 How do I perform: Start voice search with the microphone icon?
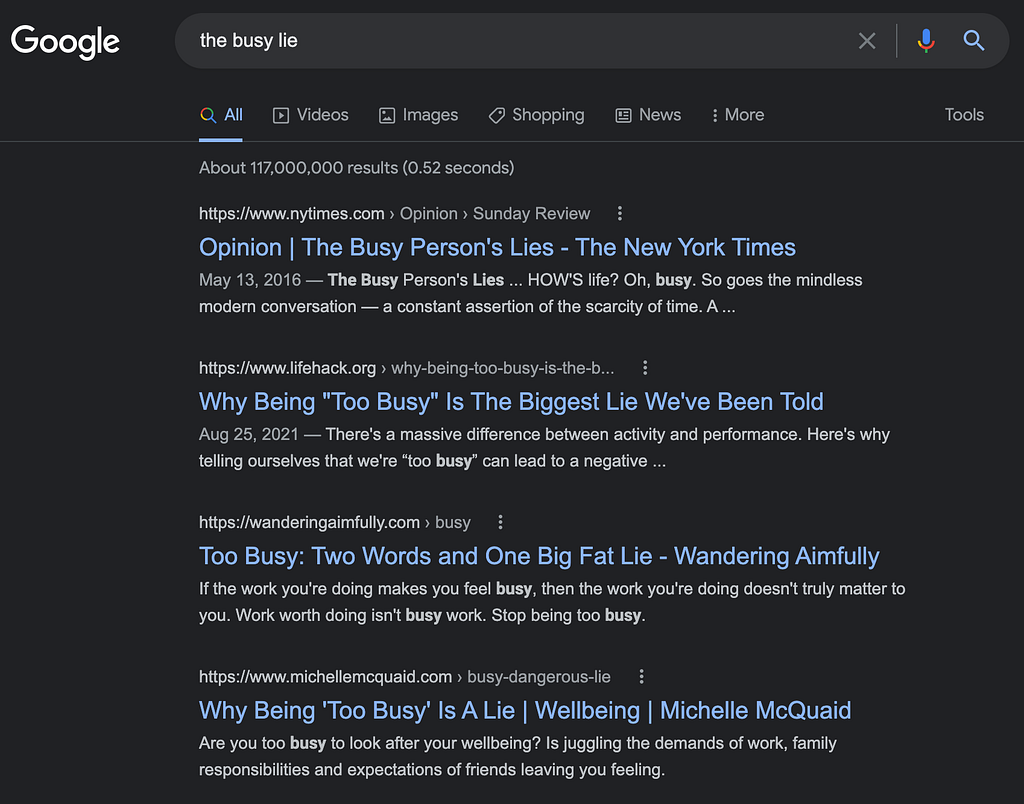(x=925, y=40)
